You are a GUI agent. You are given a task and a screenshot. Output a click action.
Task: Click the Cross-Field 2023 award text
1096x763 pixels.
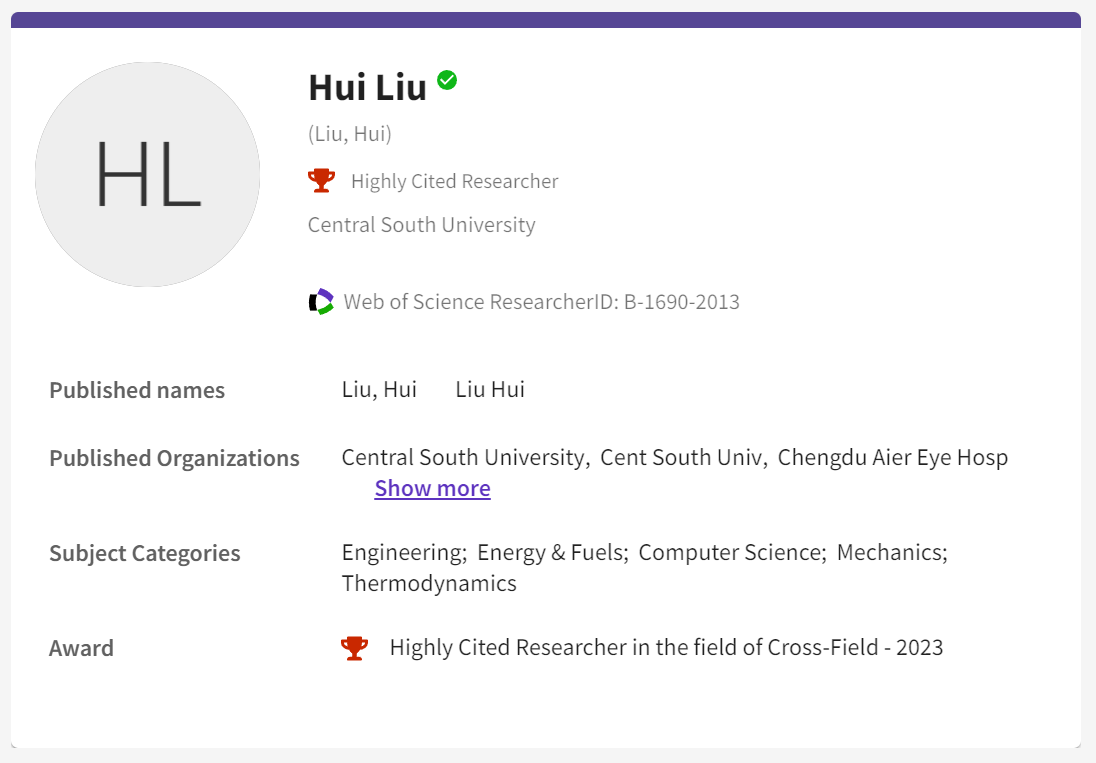666,648
